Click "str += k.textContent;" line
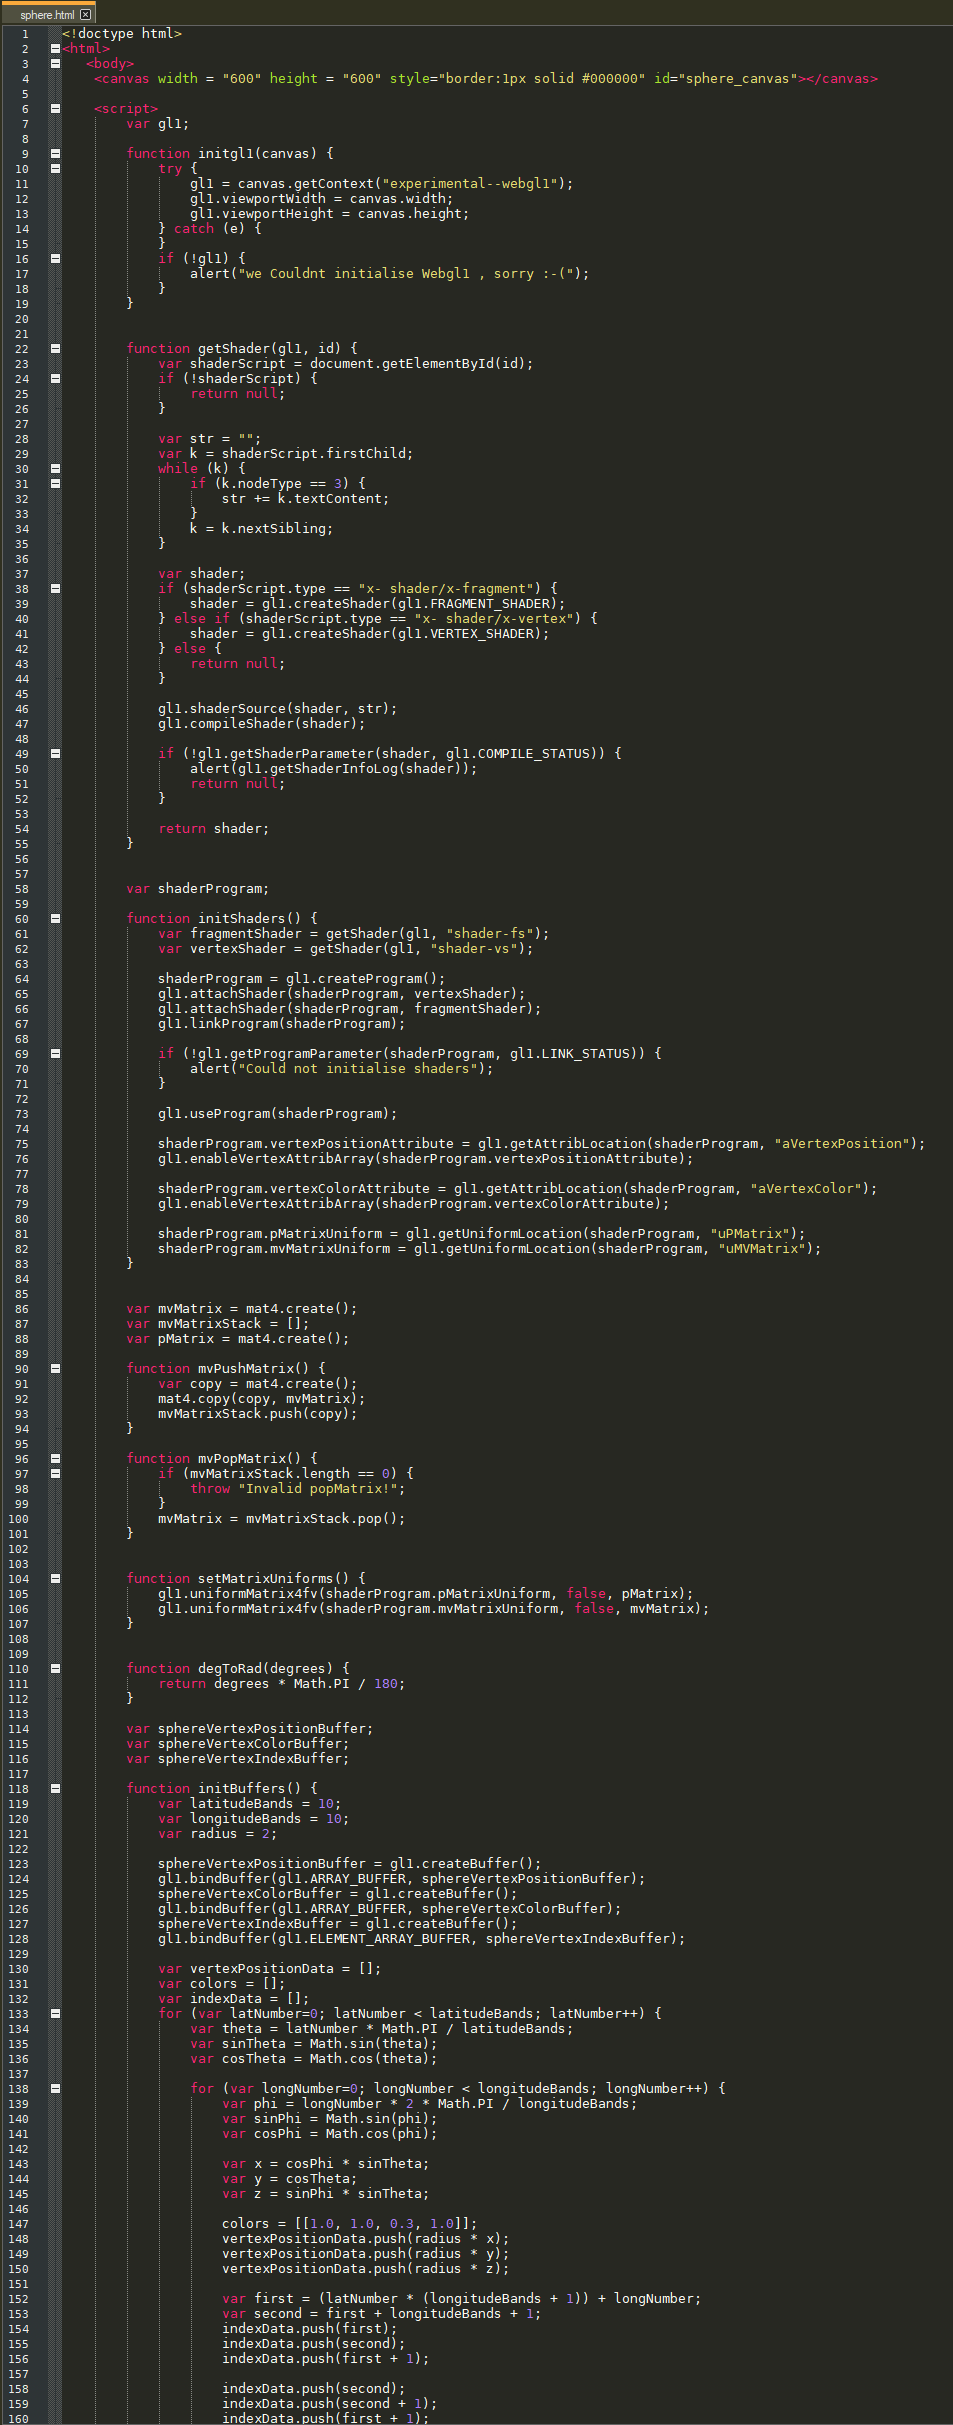Image resolution: width=953 pixels, height=2425 pixels. click(x=305, y=498)
